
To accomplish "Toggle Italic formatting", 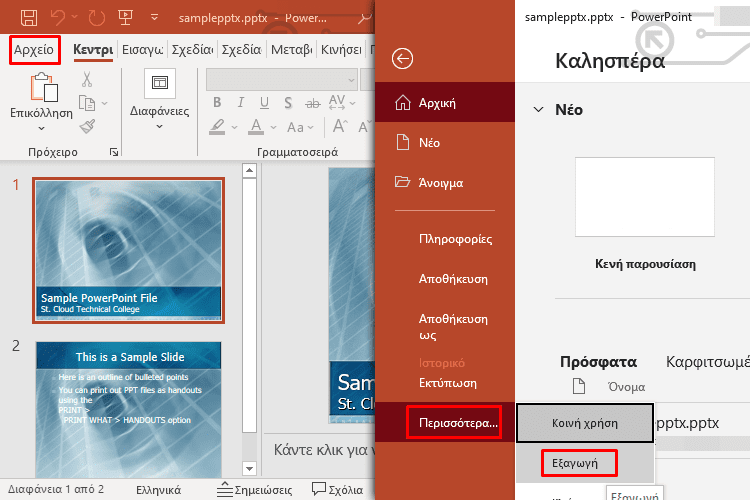I will pyautogui.click(x=241, y=102).
